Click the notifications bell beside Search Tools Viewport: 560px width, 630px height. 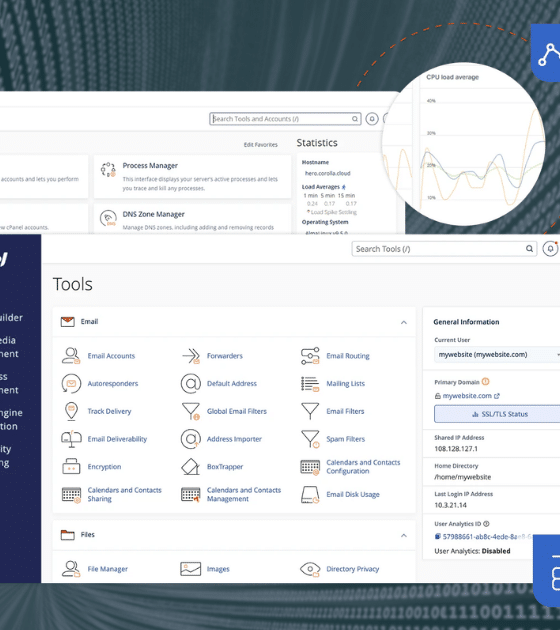[550, 249]
